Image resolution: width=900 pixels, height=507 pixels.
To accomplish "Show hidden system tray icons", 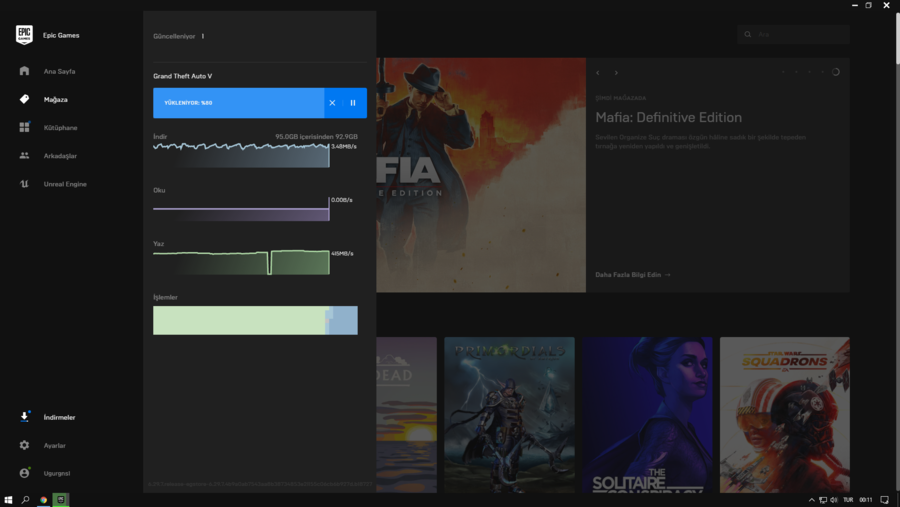I will point(810,499).
